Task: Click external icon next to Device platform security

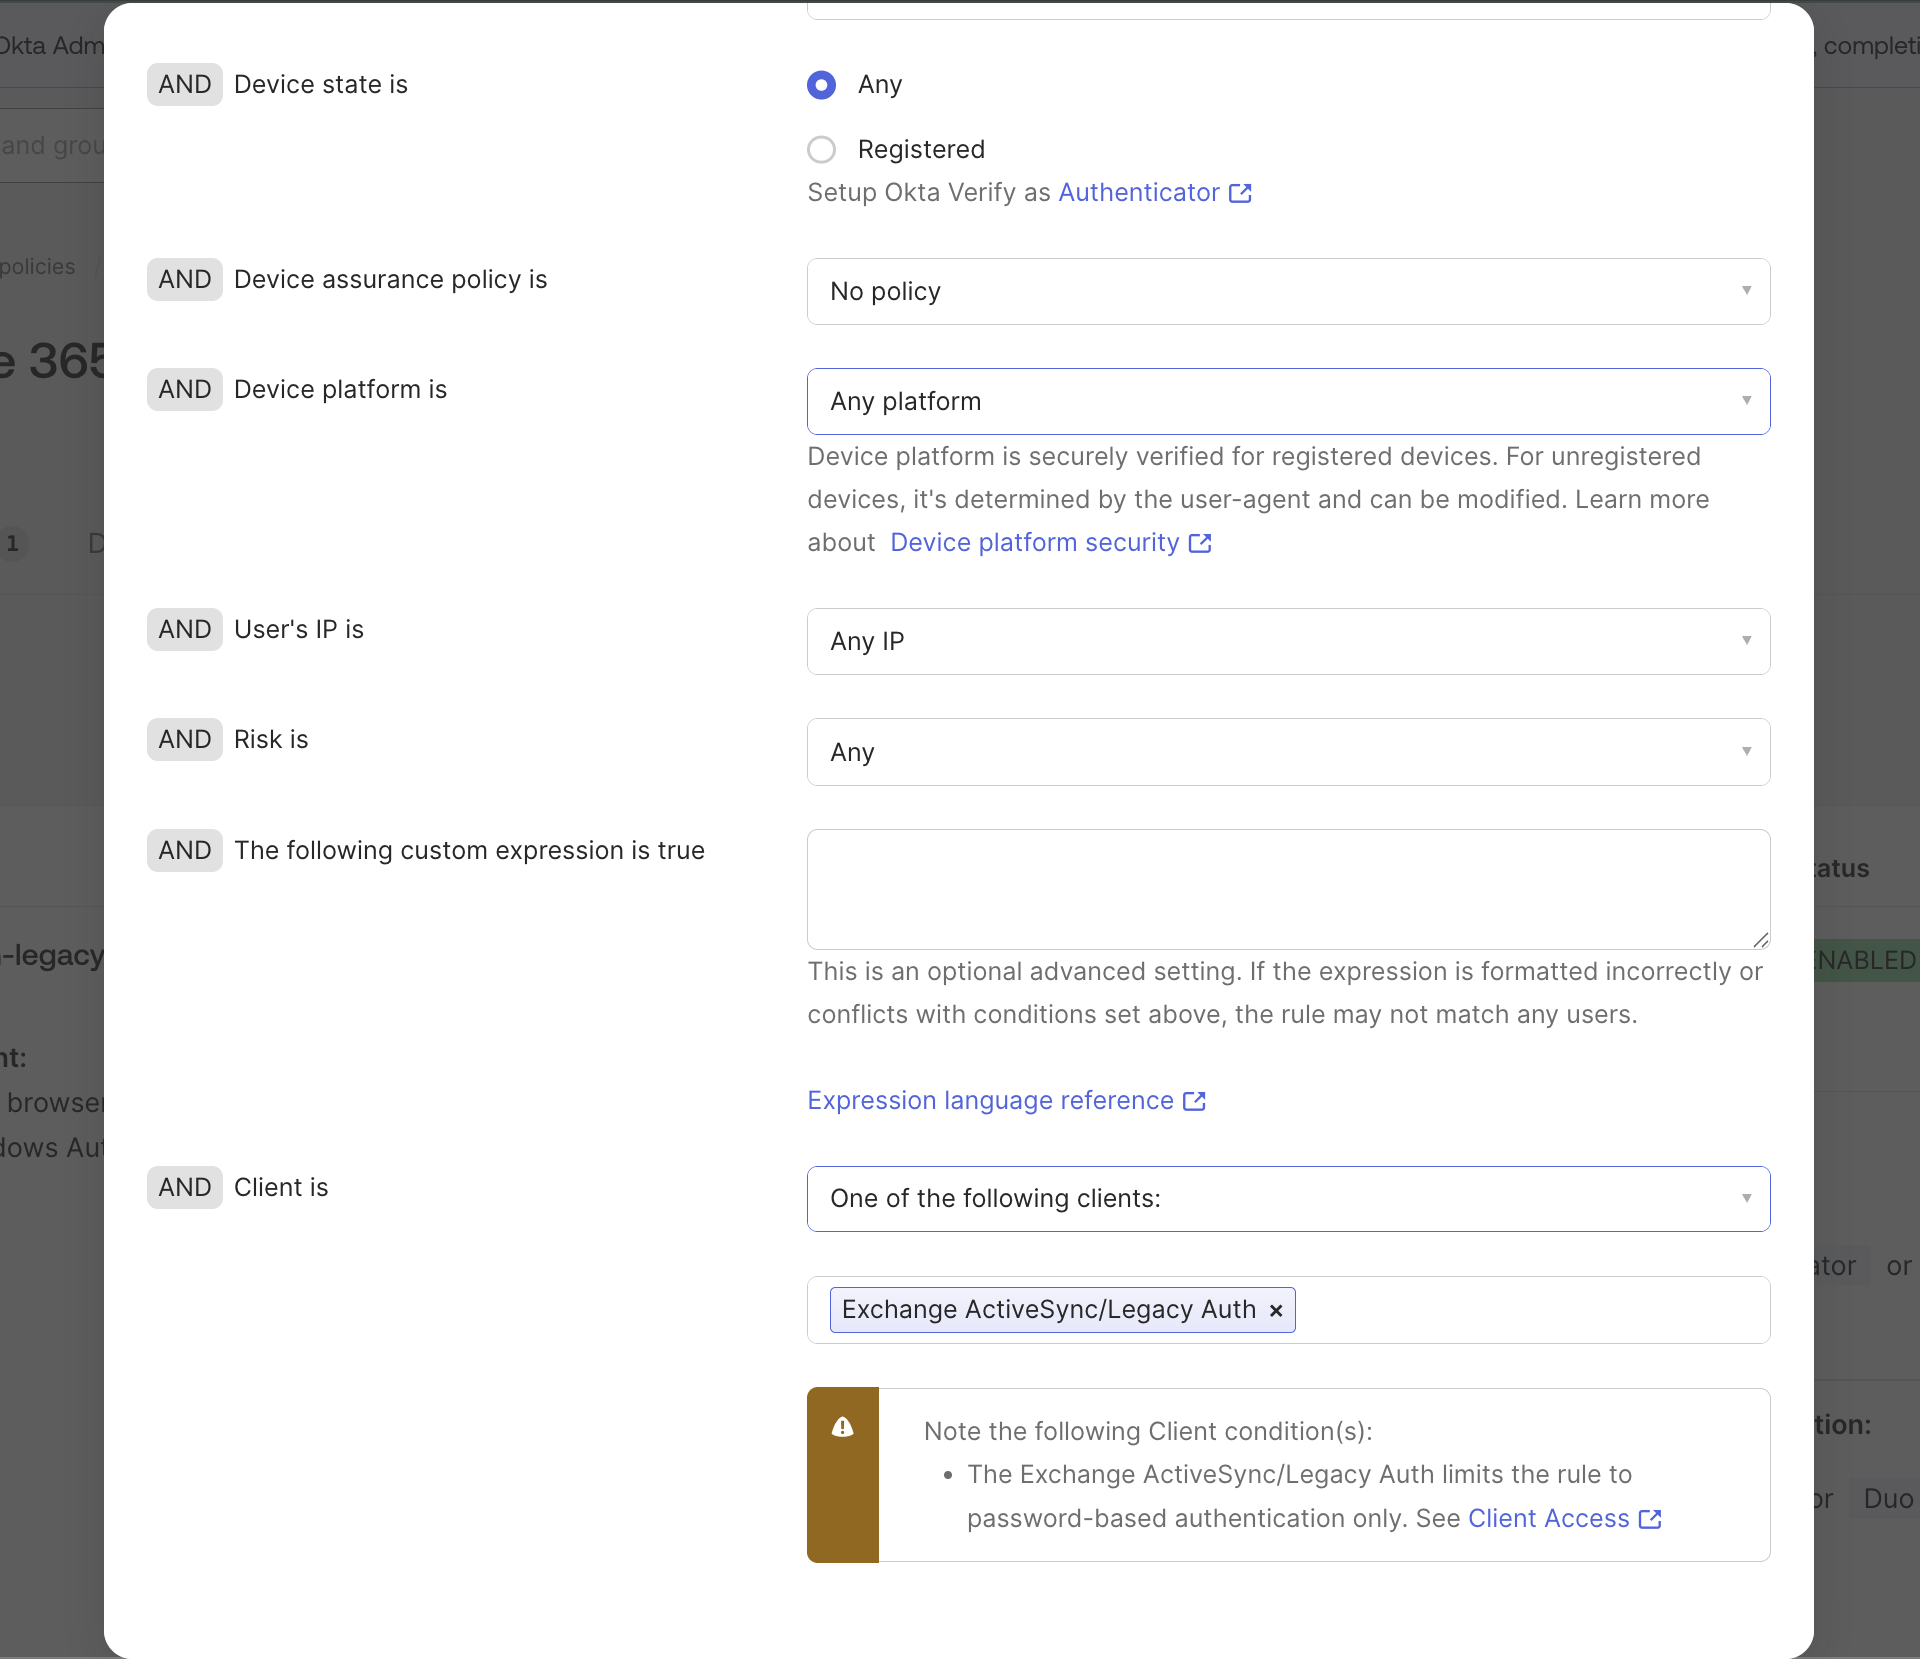Action: click(1200, 543)
